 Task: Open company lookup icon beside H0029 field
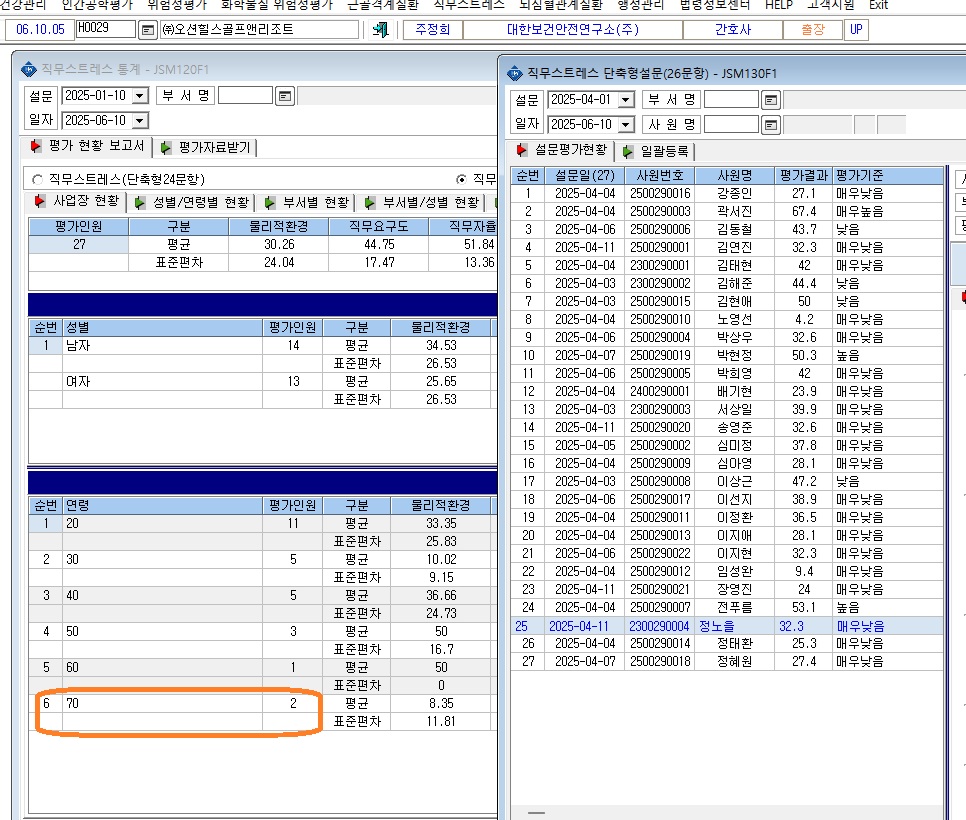(x=147, y=30)
